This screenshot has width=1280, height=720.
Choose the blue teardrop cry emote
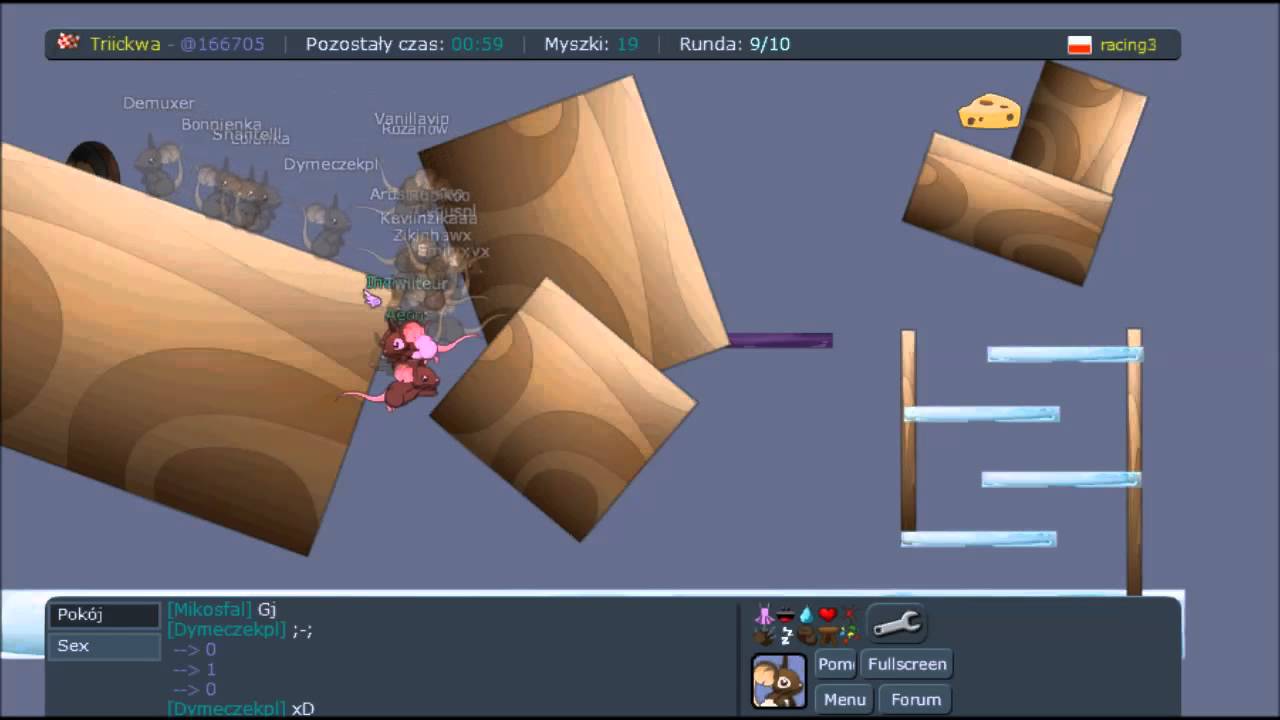click(807, 614)
